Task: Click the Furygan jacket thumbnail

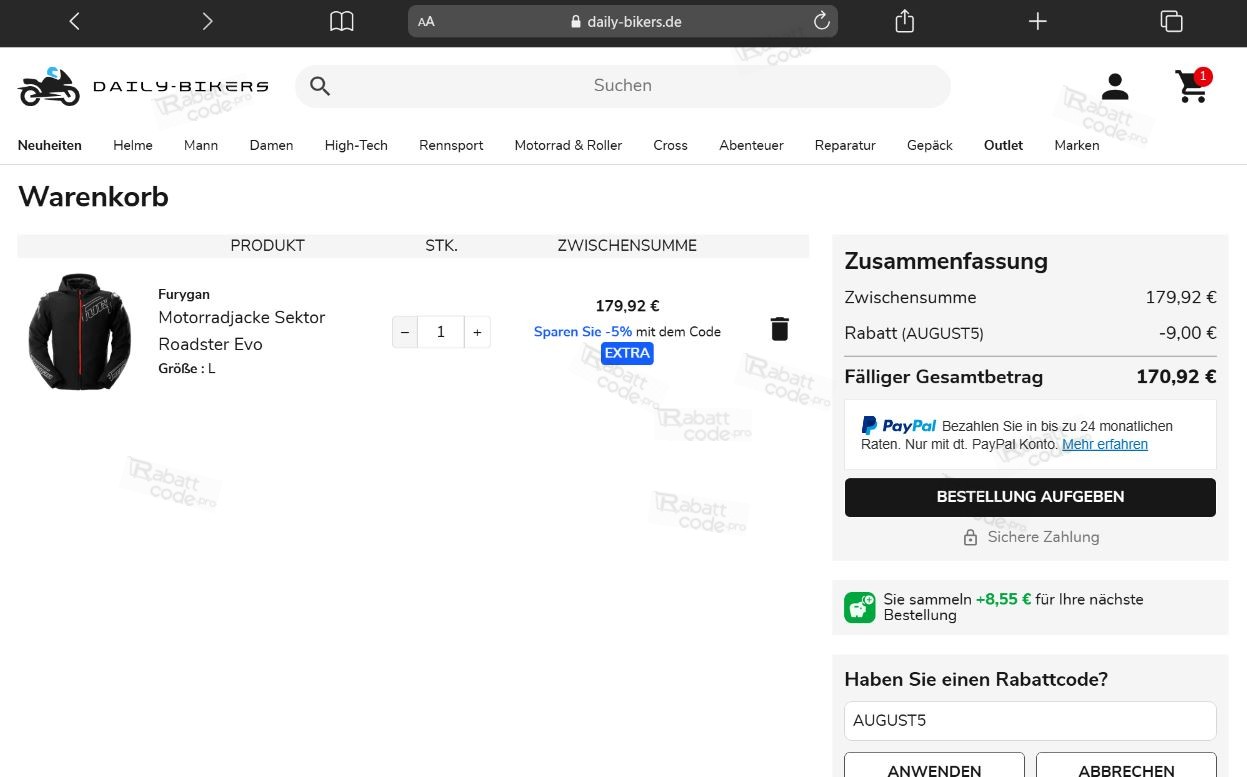Action: (x=80, y=332)
